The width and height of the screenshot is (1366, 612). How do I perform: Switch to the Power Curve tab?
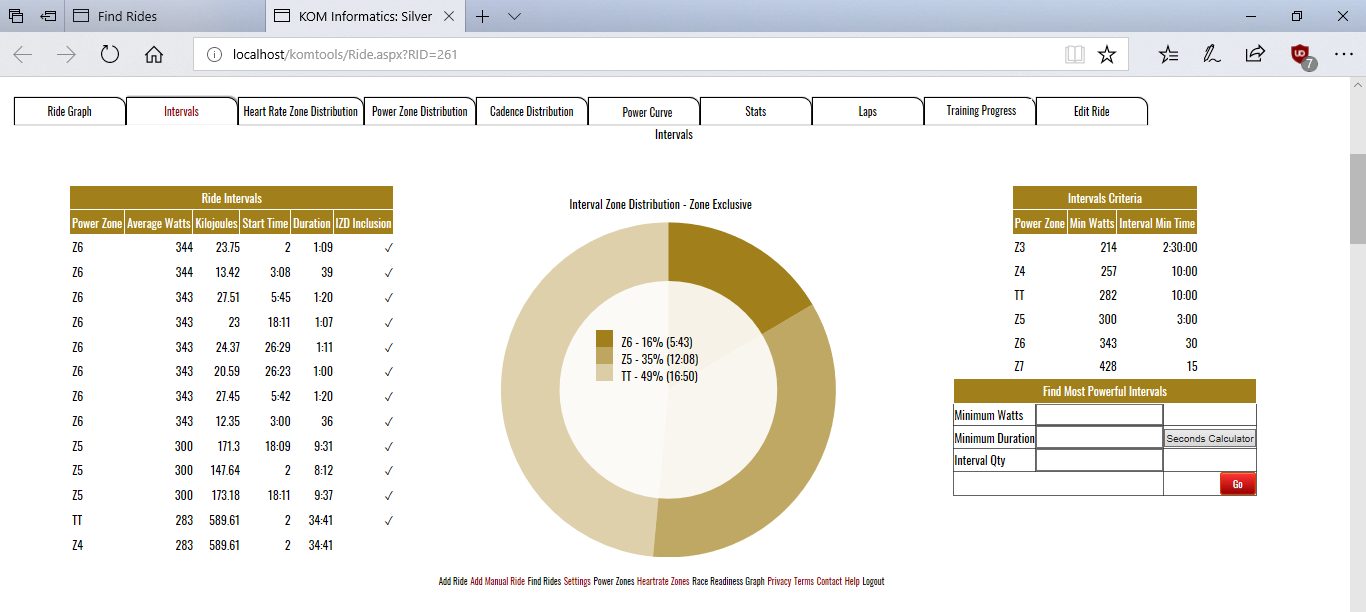point(646,112)
